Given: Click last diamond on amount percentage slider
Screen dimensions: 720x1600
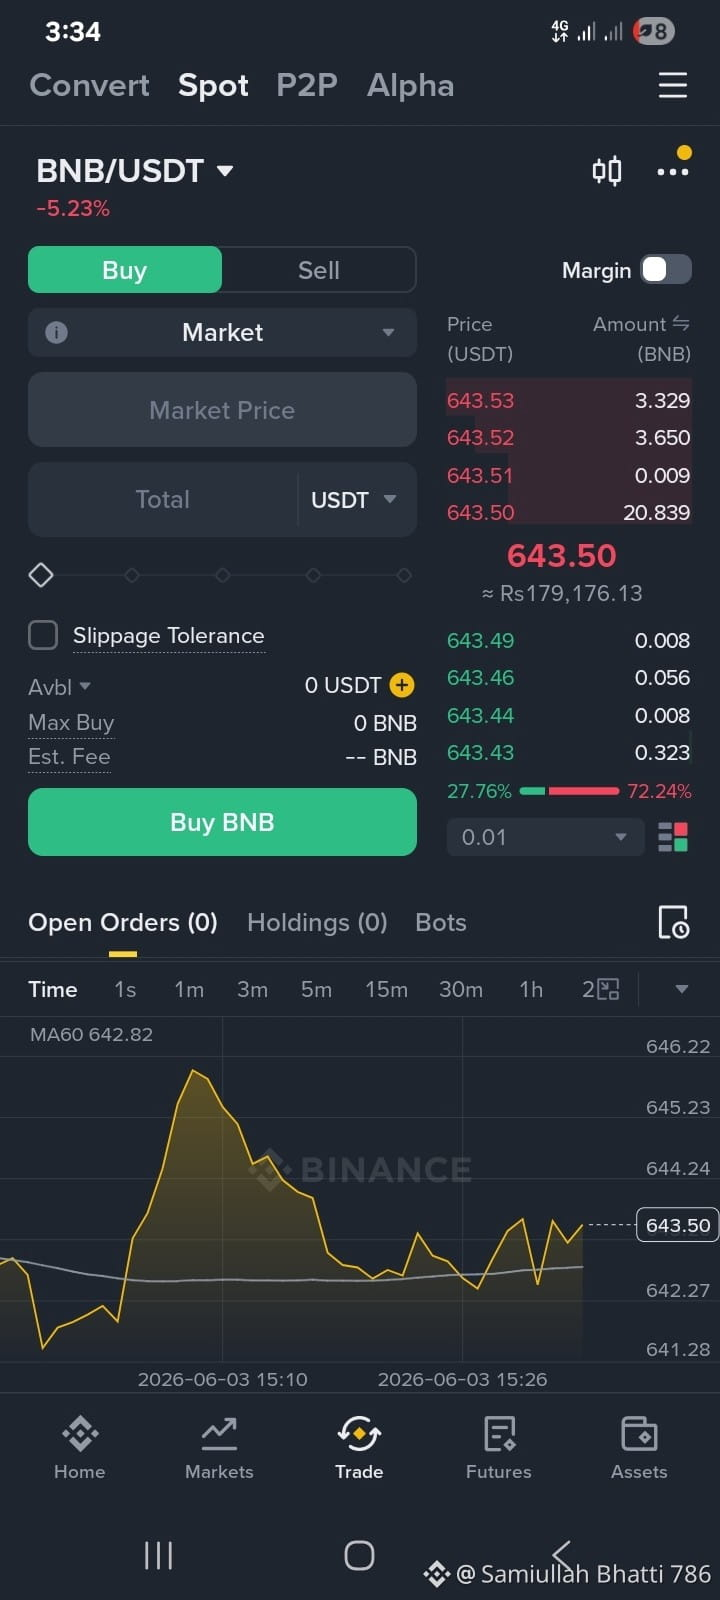Looking at the screenshot, I should click(x=404, y=575).
